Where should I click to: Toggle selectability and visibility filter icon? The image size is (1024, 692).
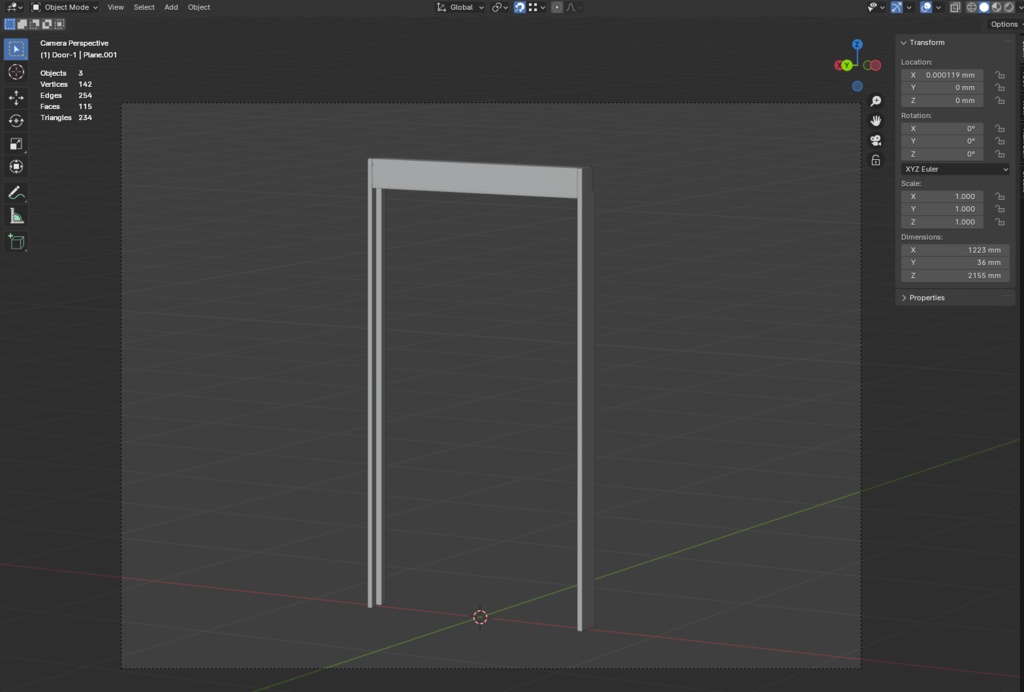coord(874,7)
